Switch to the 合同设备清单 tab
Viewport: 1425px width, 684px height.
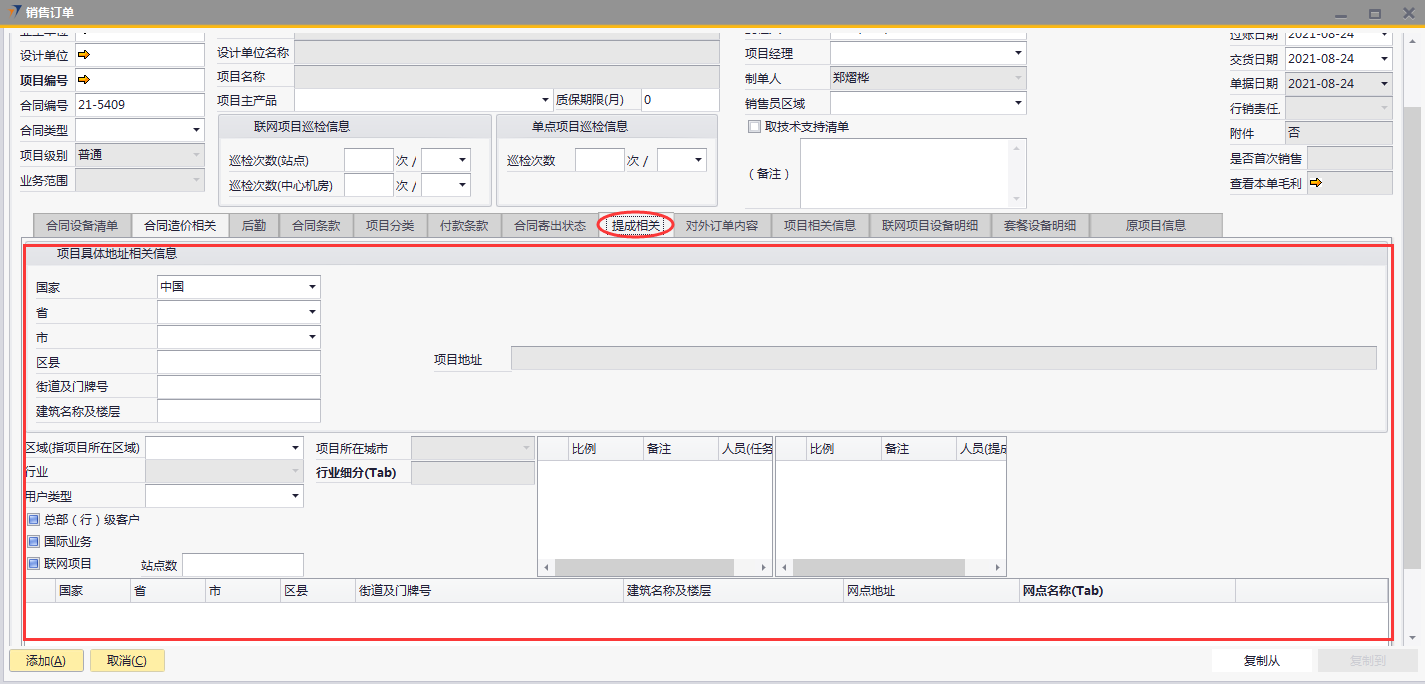click(82, 226)
